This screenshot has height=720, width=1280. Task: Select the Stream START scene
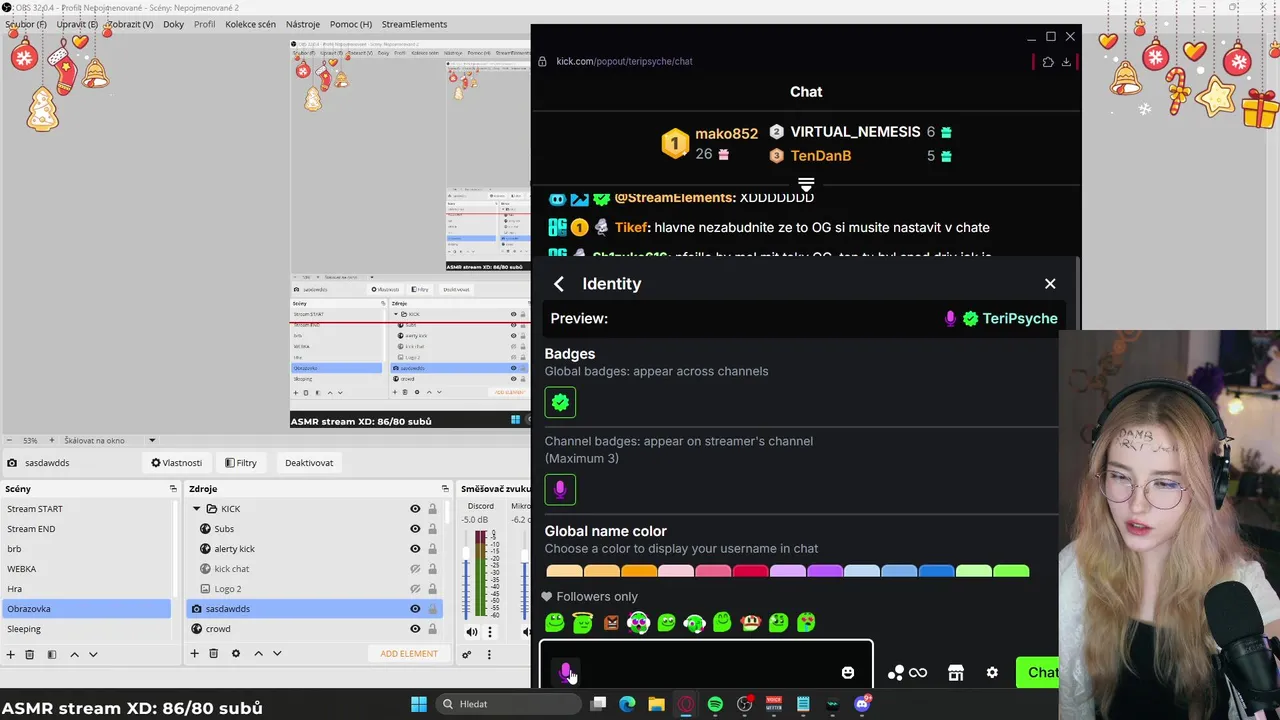(86, 509)
